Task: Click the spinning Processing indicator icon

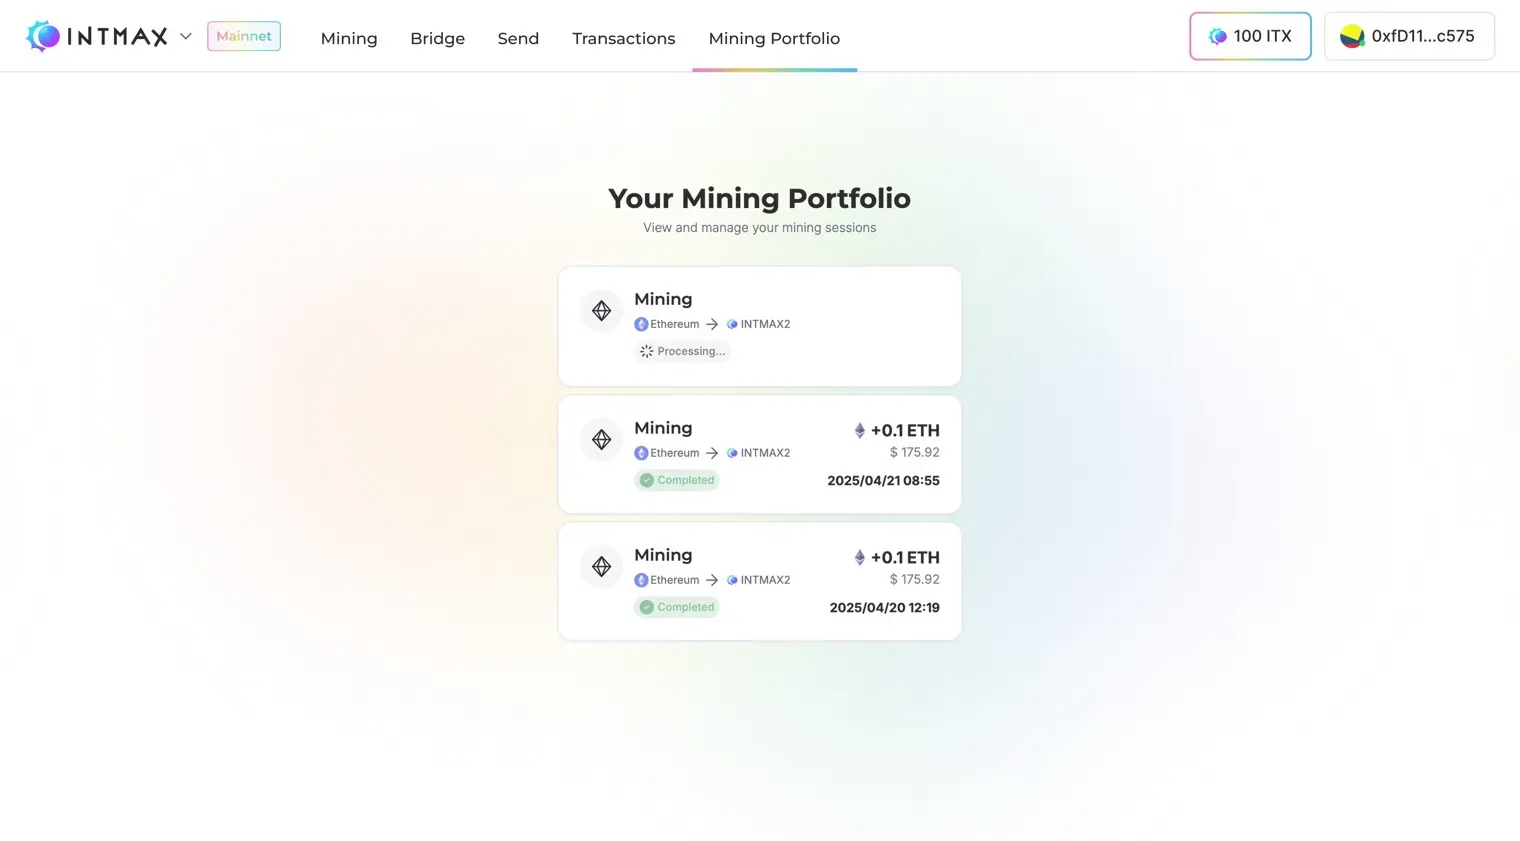Action: tap(646, 351)
